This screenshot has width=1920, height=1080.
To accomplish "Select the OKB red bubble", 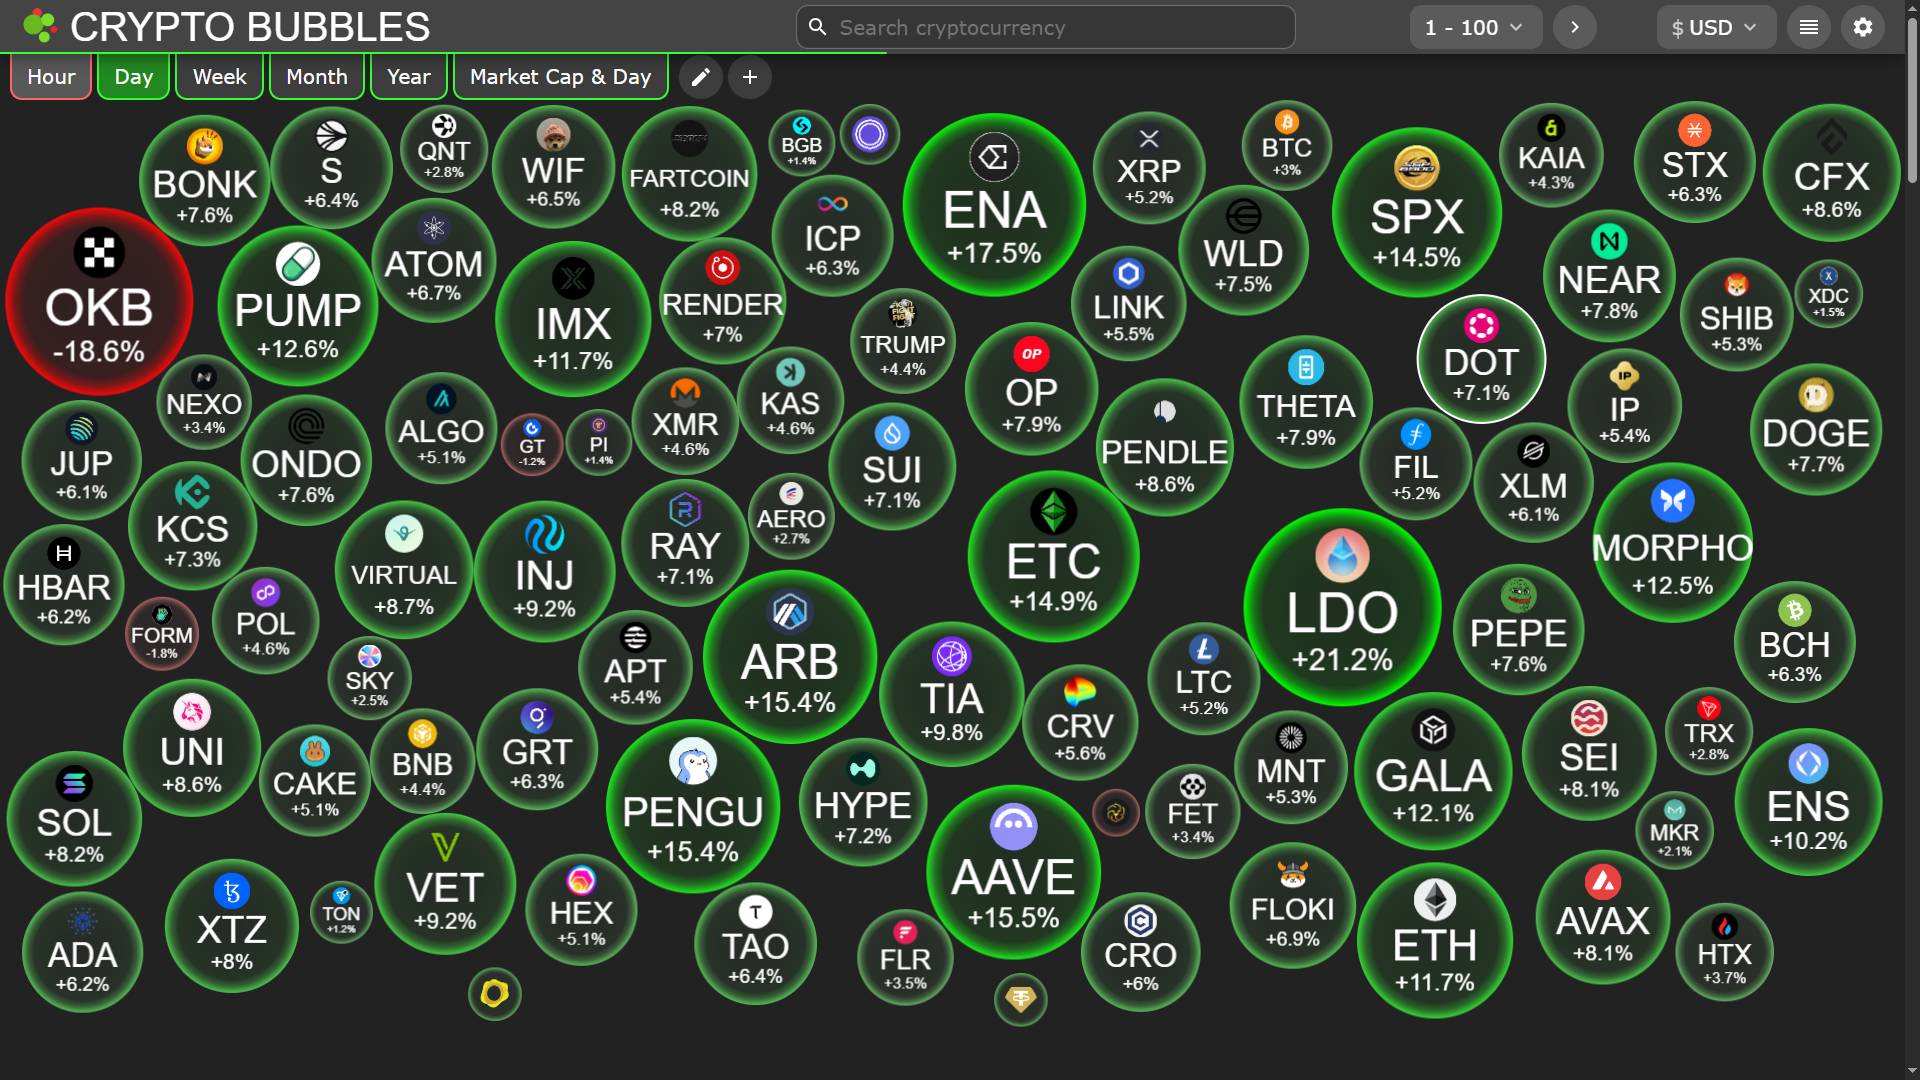I will pos(99,301).
